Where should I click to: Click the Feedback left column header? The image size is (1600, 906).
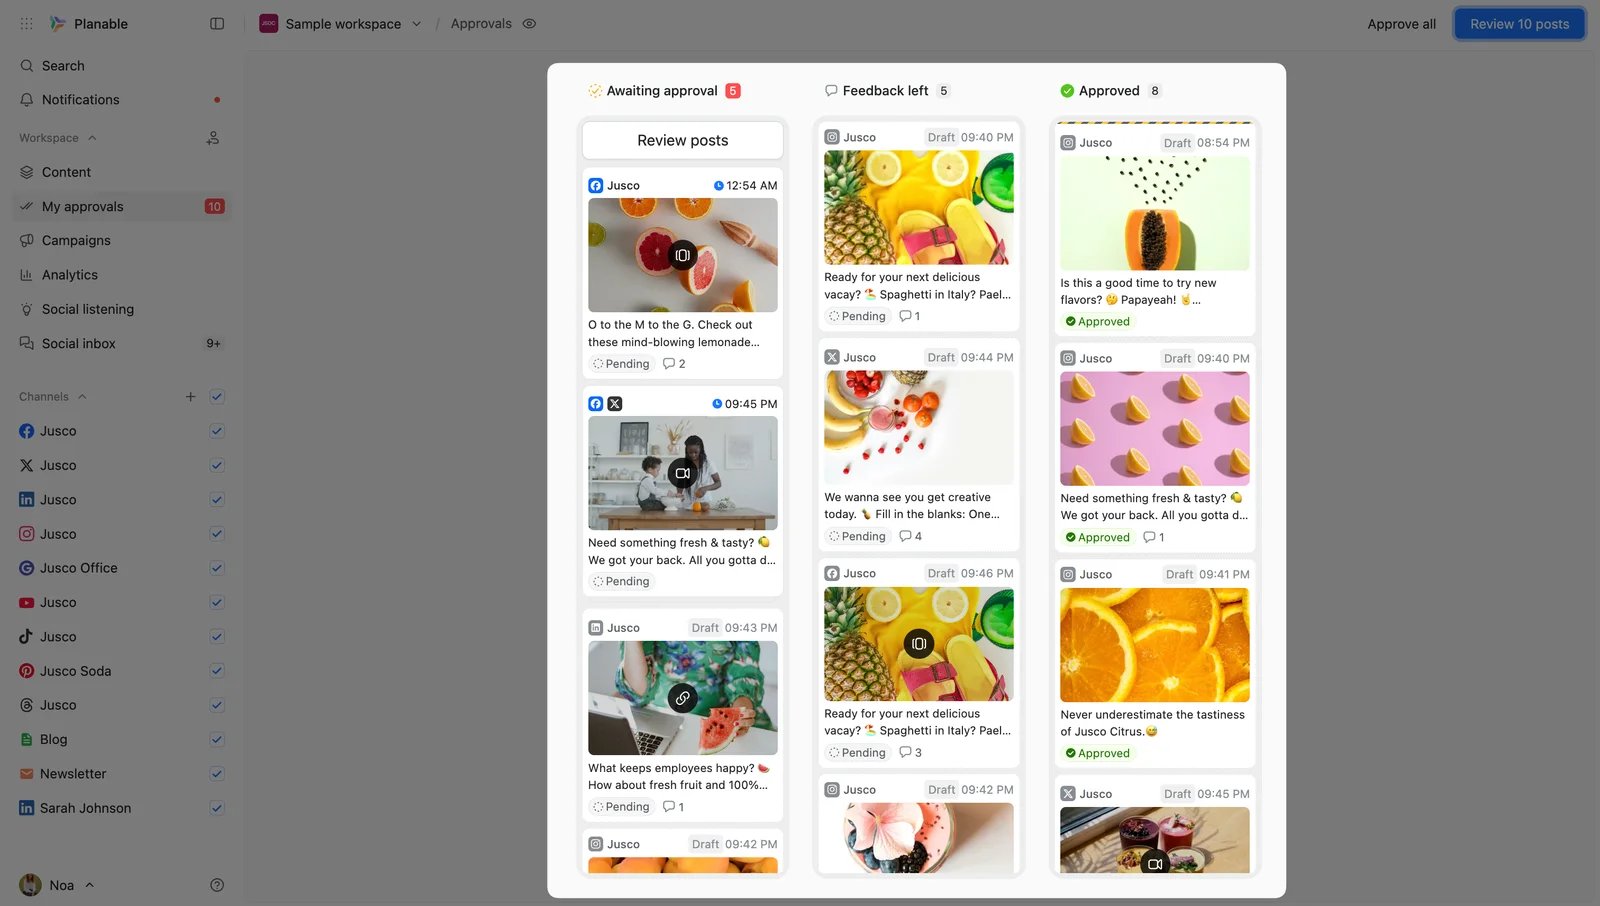[887, 91]
